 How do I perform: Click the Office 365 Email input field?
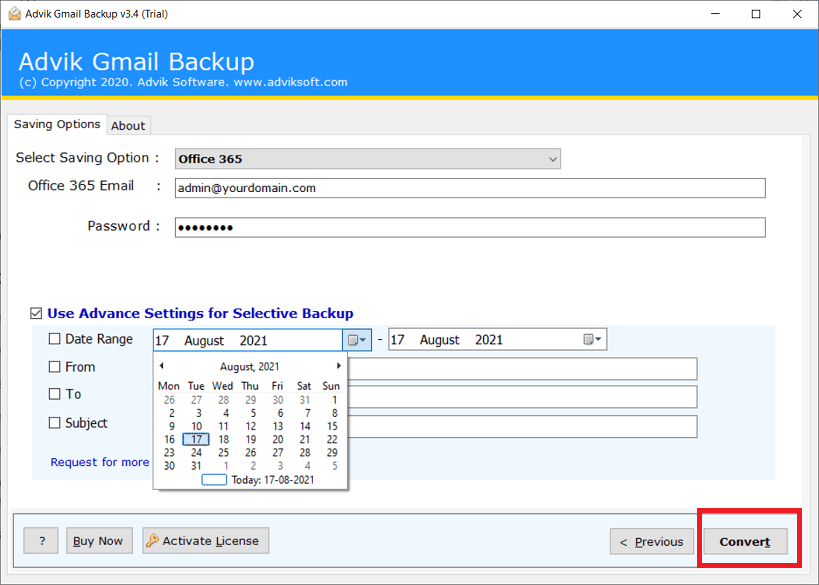click(x=470, y=188)
